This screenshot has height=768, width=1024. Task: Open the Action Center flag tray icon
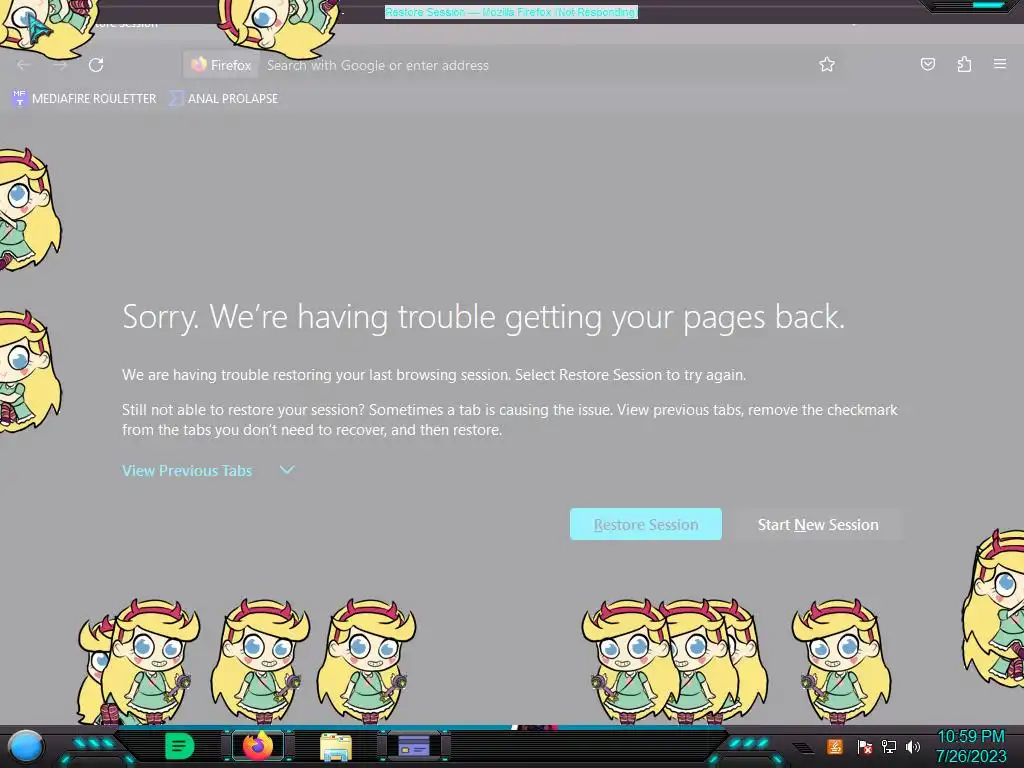tap(864, 746)
